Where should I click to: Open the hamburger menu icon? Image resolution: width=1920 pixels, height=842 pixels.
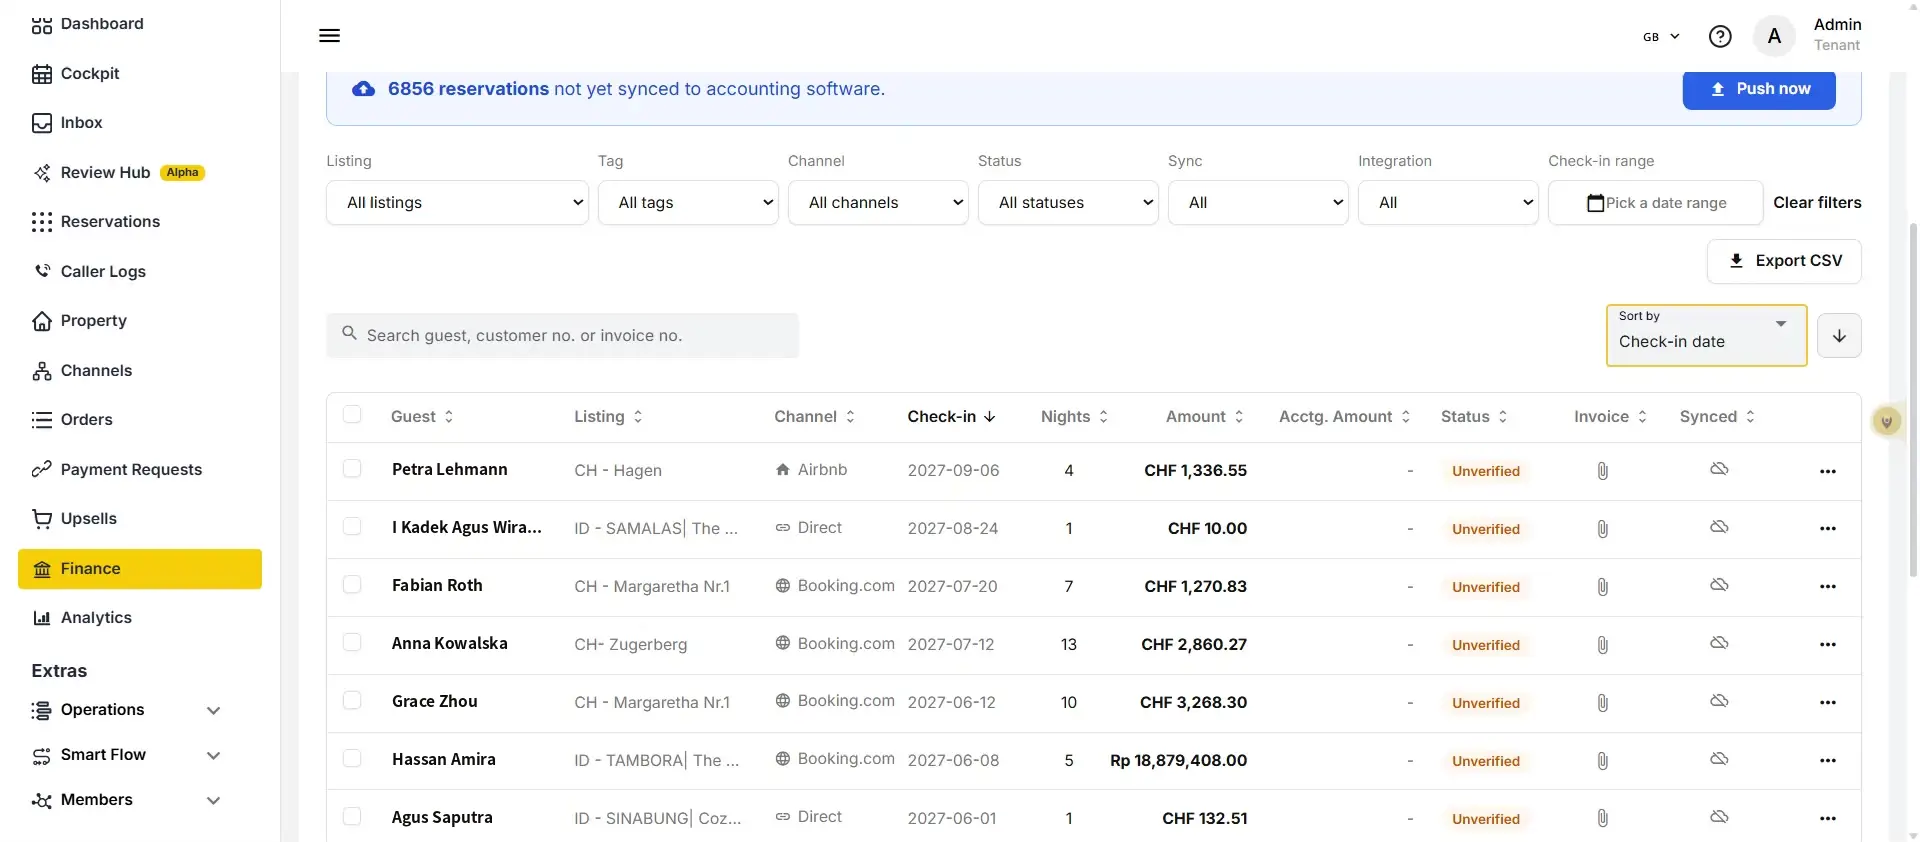point(329,36)
